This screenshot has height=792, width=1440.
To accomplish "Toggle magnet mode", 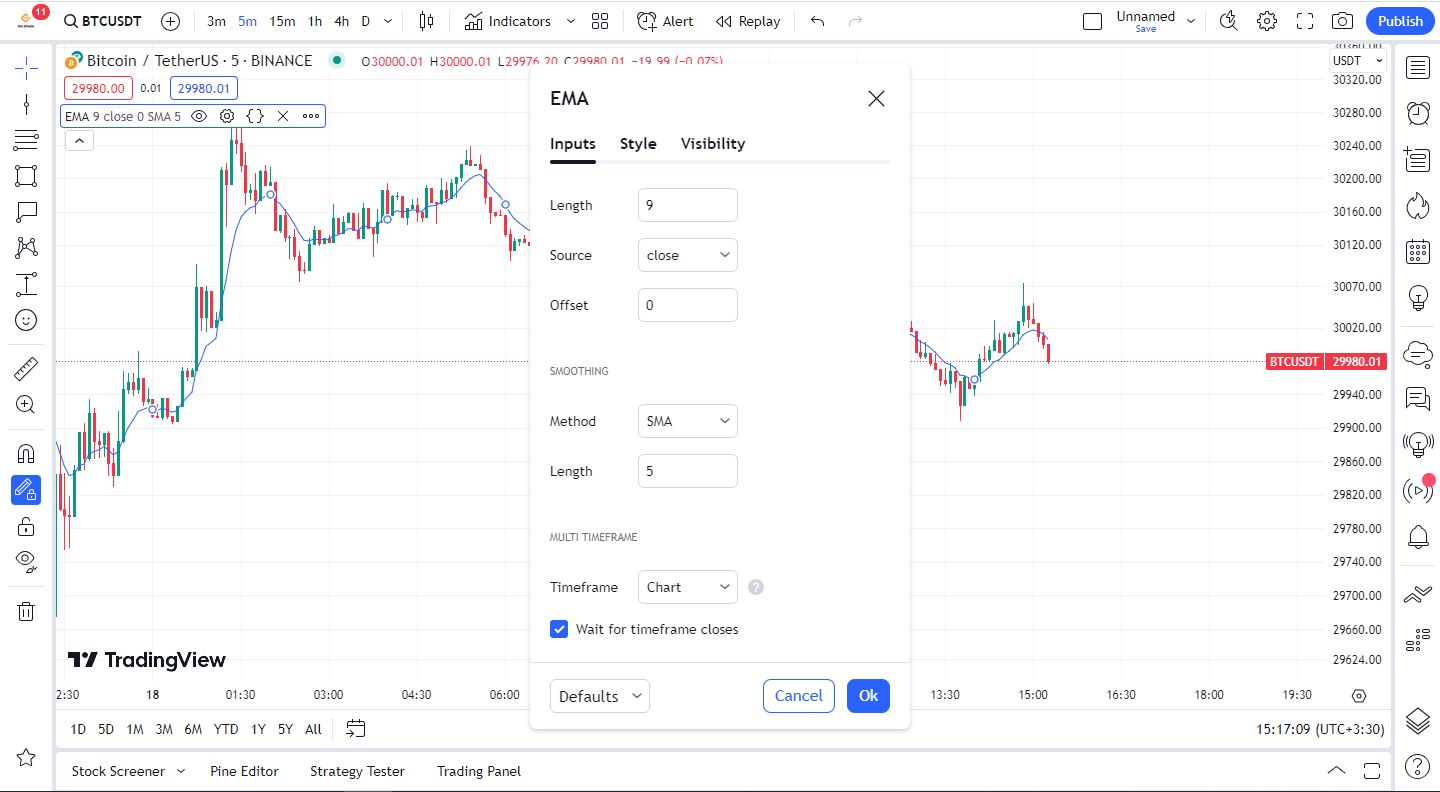I will click(x=26, y=454).
